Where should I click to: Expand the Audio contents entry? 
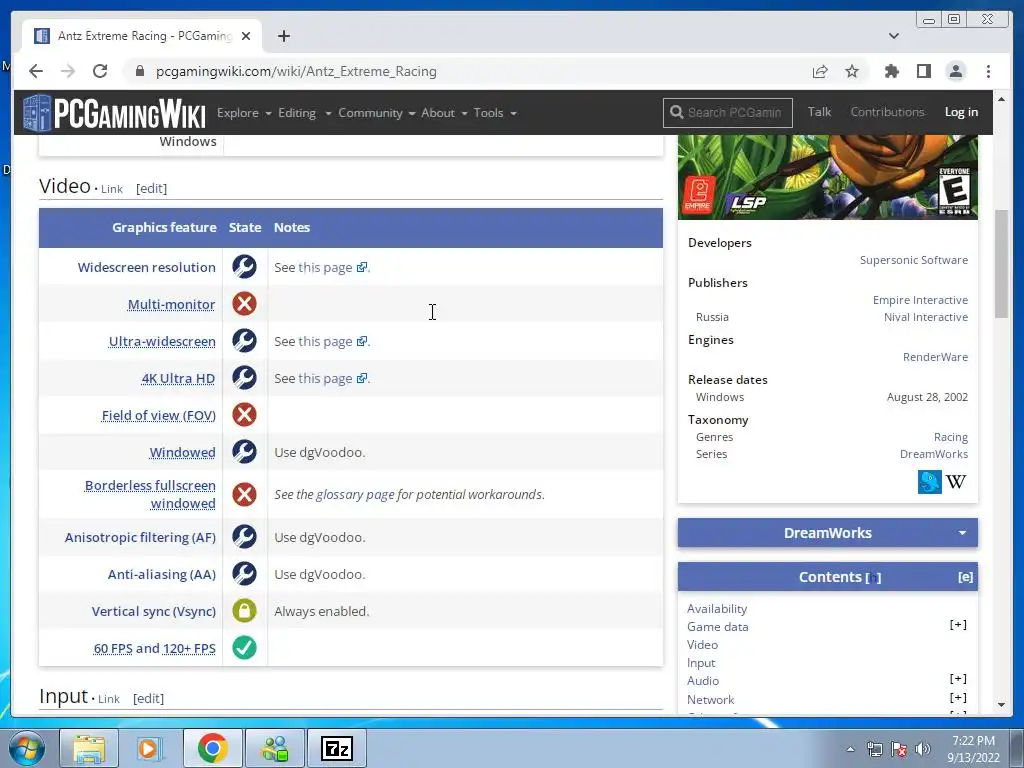coord(957,679)
